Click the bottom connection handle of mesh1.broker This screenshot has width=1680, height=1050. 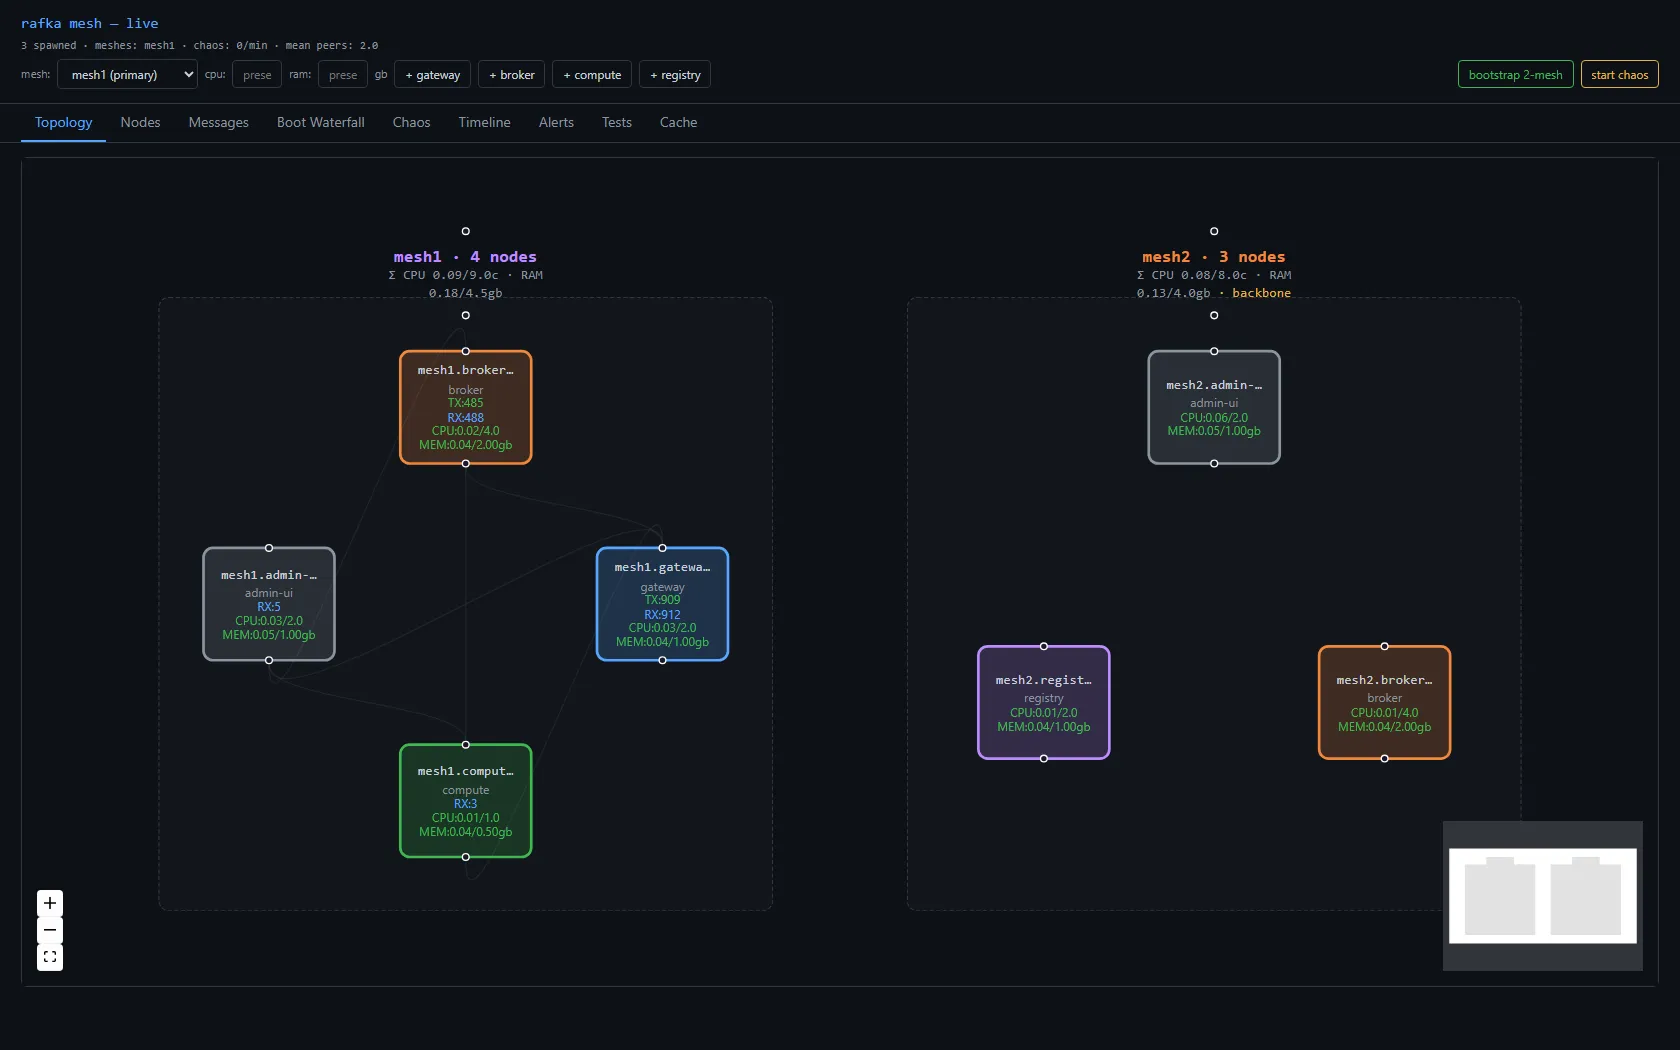[465, 463]
